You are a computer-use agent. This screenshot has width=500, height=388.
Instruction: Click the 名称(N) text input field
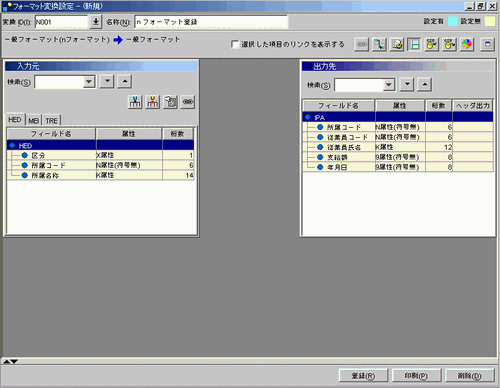pyautogui.click(x=211, y=22)
